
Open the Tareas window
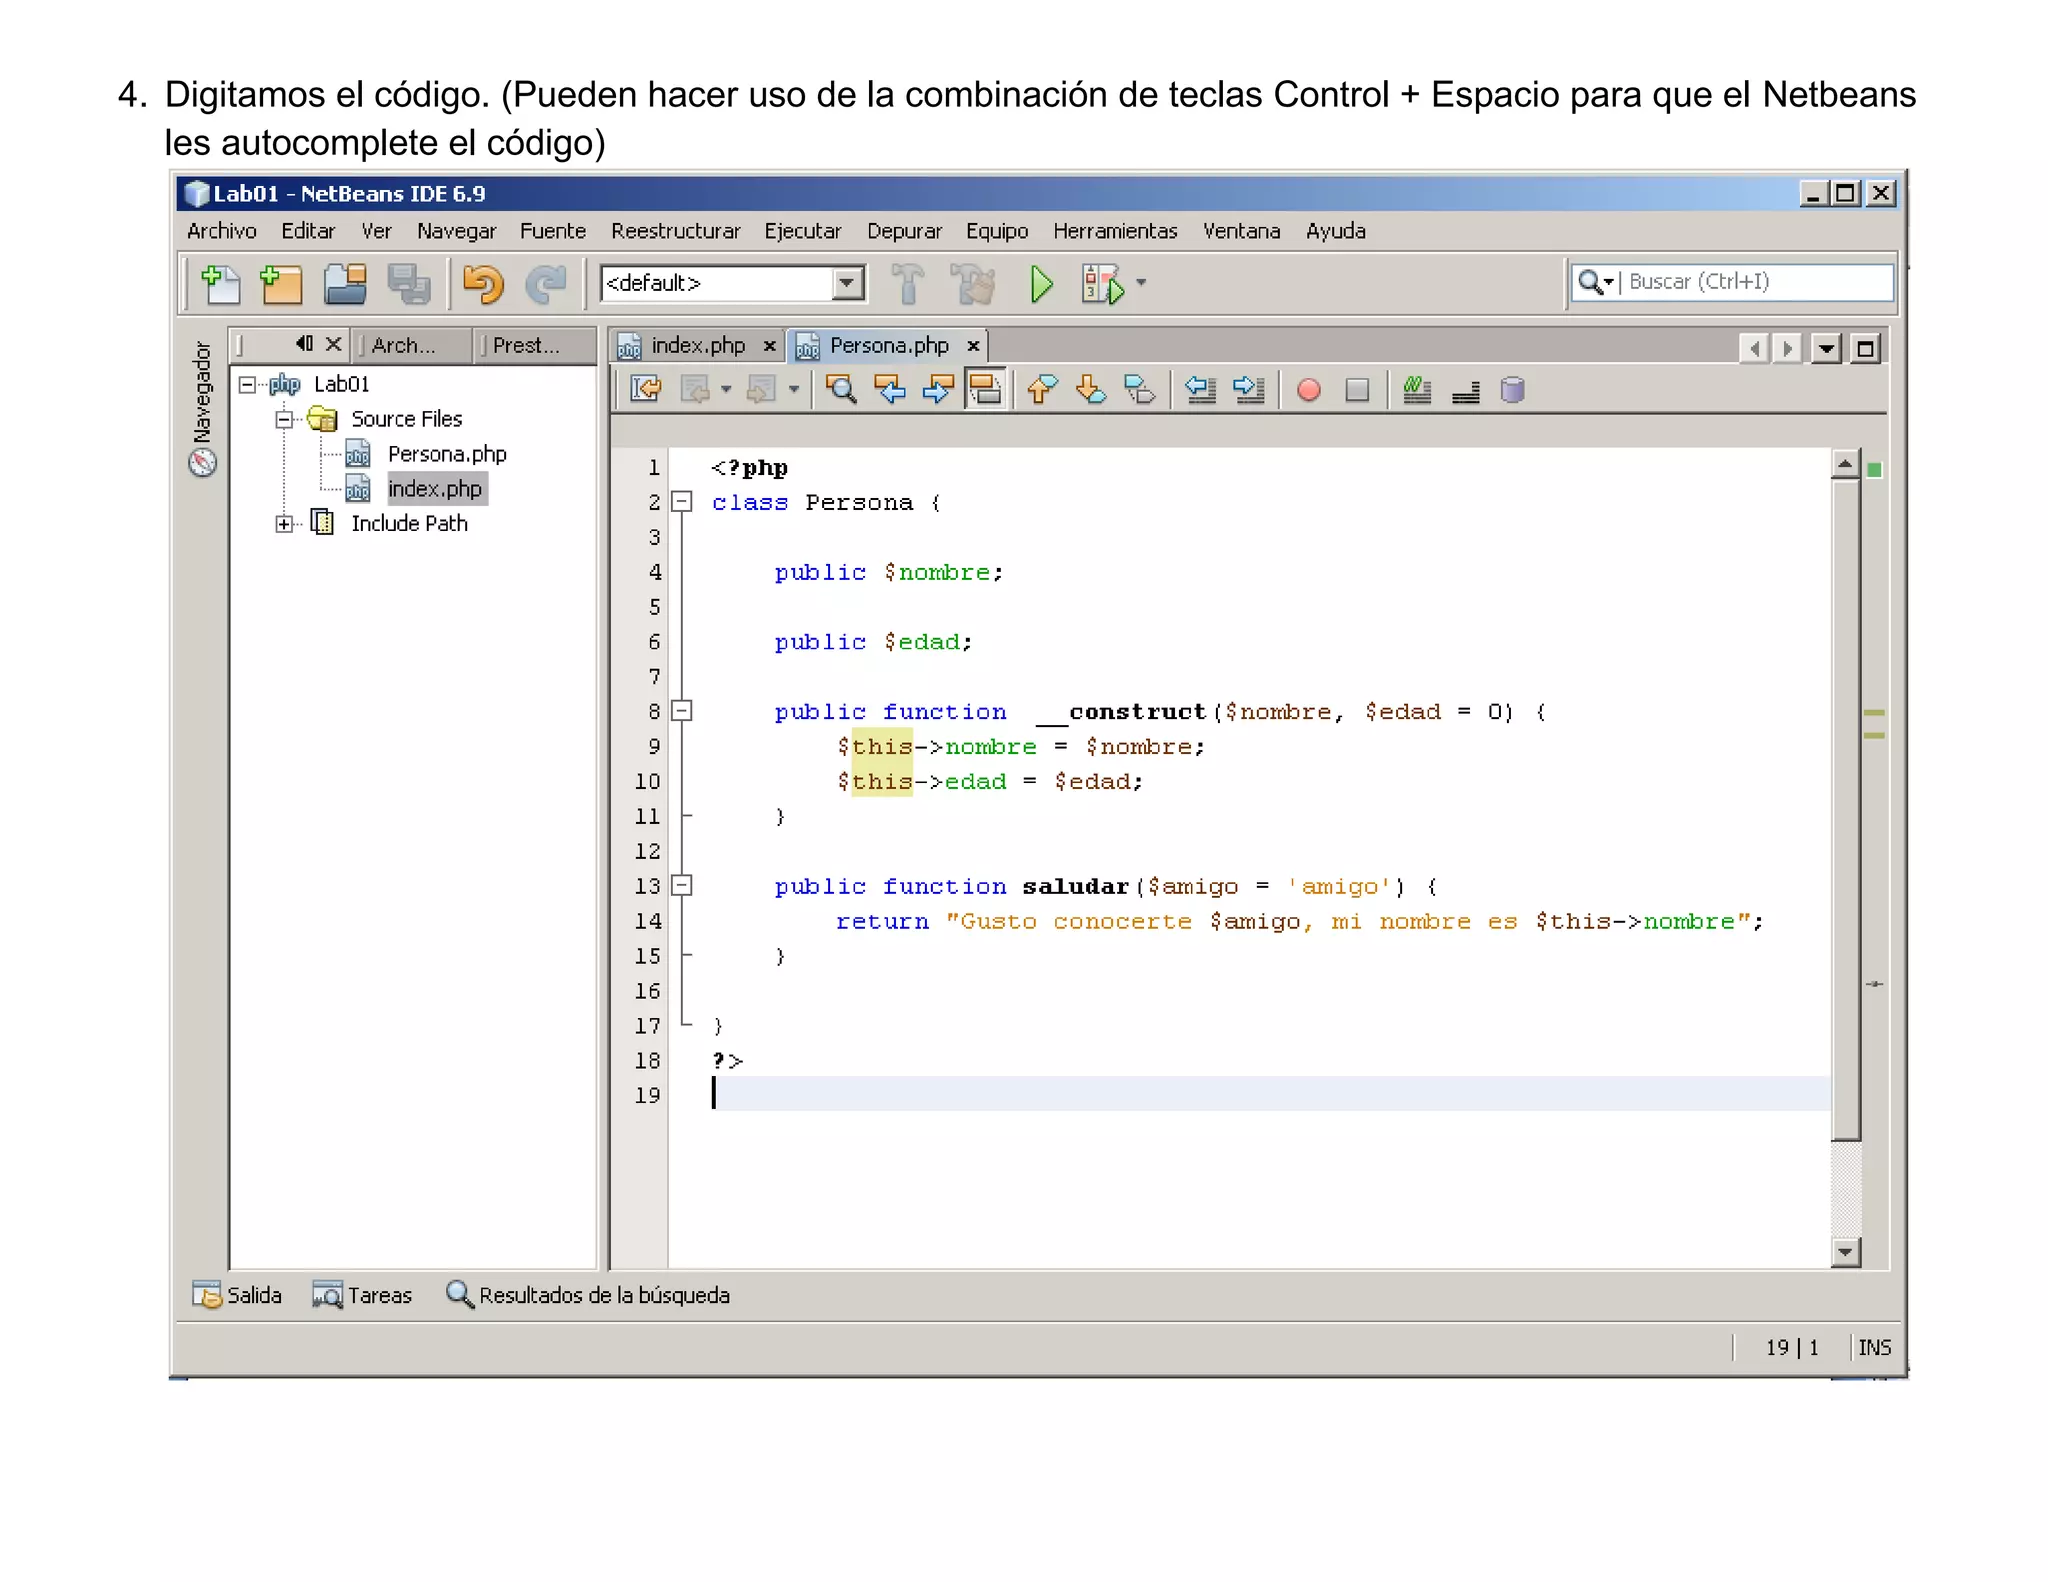pyautogui.click(x=363, y=1296)
